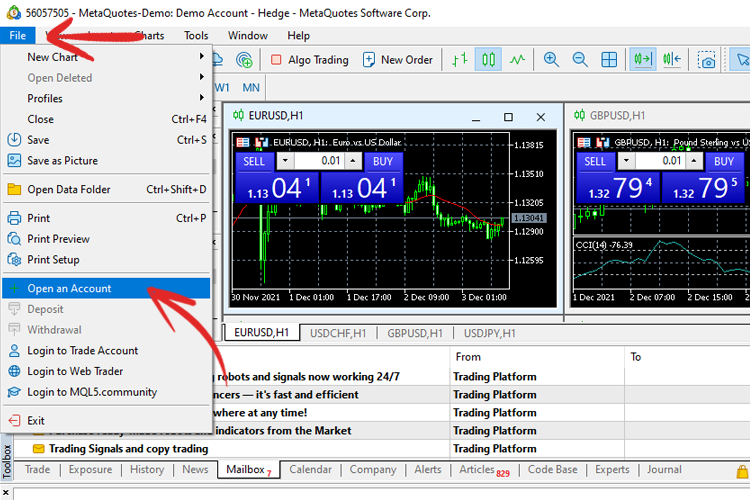Open the File menu
The width and height of the screenshot is (750, 500).
18,35
